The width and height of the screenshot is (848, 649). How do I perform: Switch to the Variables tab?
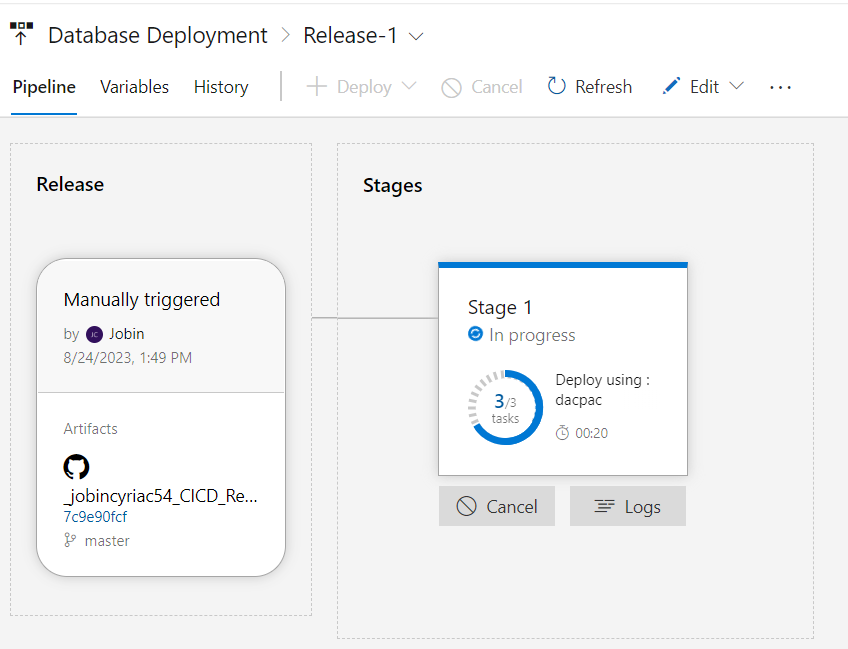click(134, 87)
